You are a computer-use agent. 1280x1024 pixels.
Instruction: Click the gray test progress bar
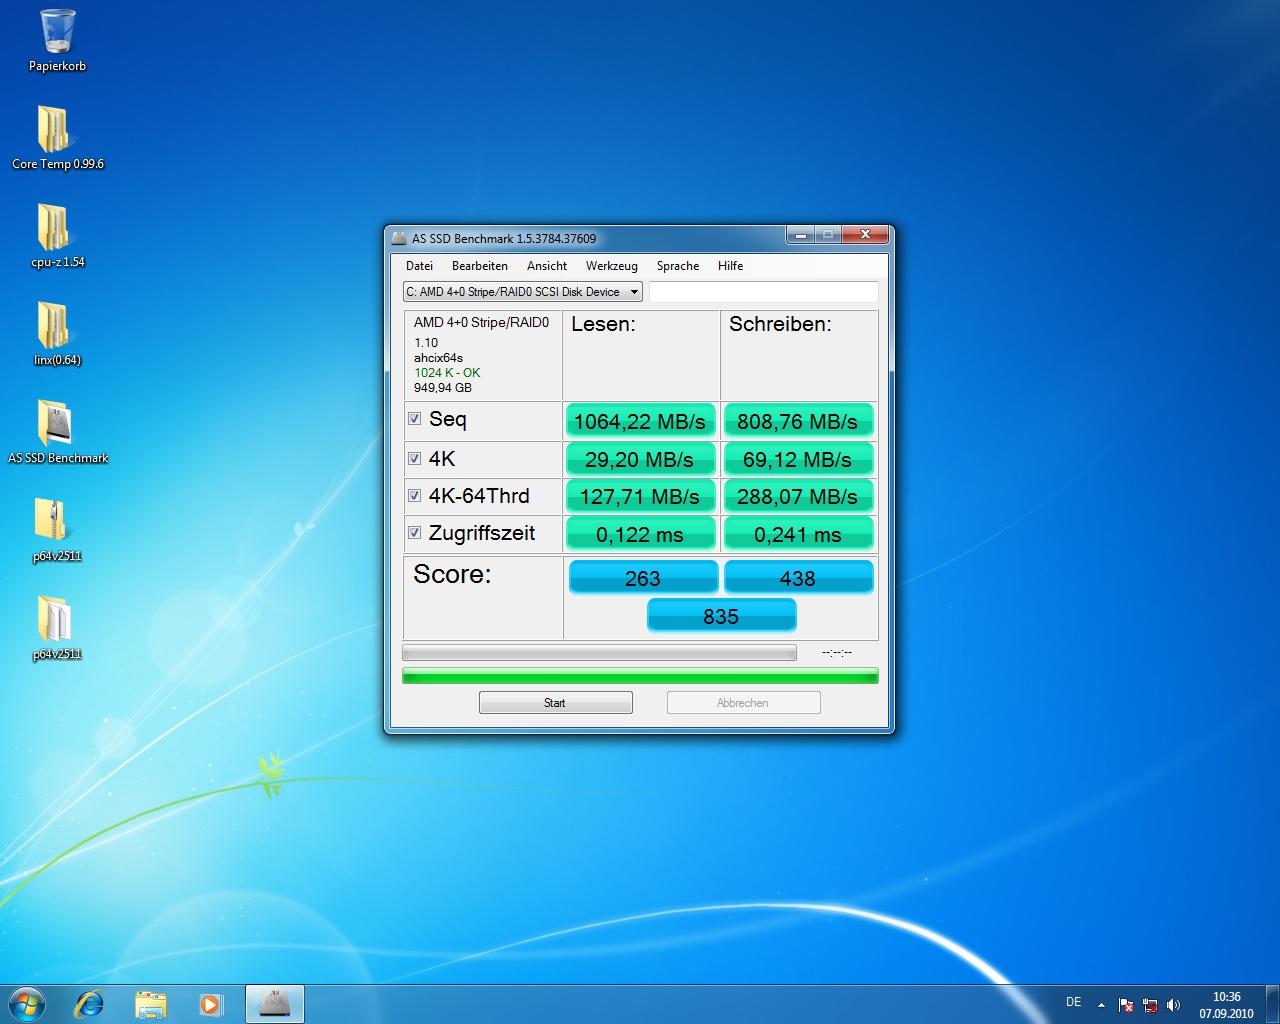[x=599, y=653]
